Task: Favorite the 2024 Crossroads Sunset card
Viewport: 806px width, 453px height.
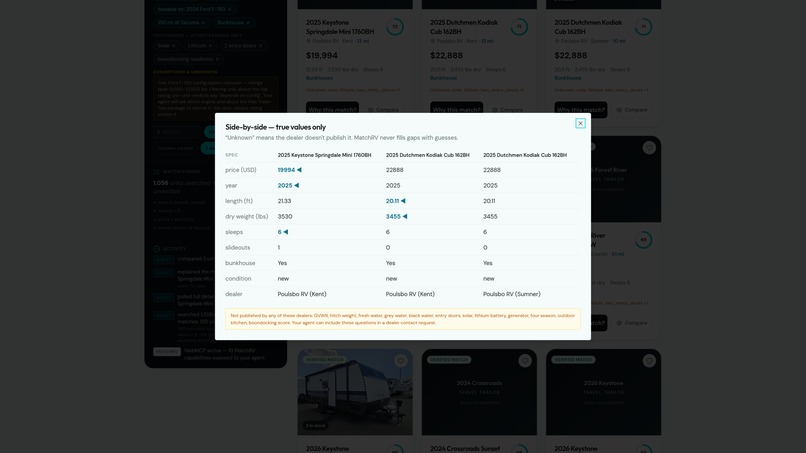Action: tap(525, 361)
